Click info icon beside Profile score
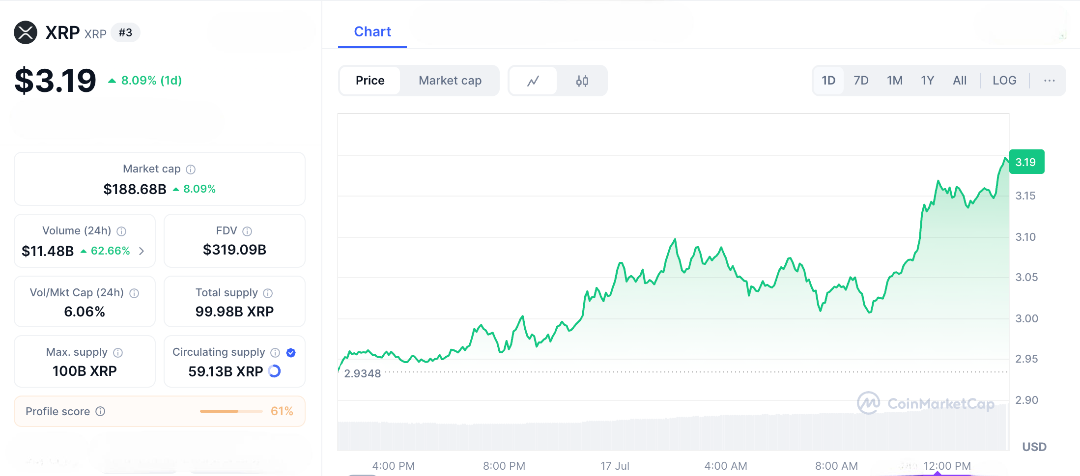1080x476 pixels. (x=101, y=411)
